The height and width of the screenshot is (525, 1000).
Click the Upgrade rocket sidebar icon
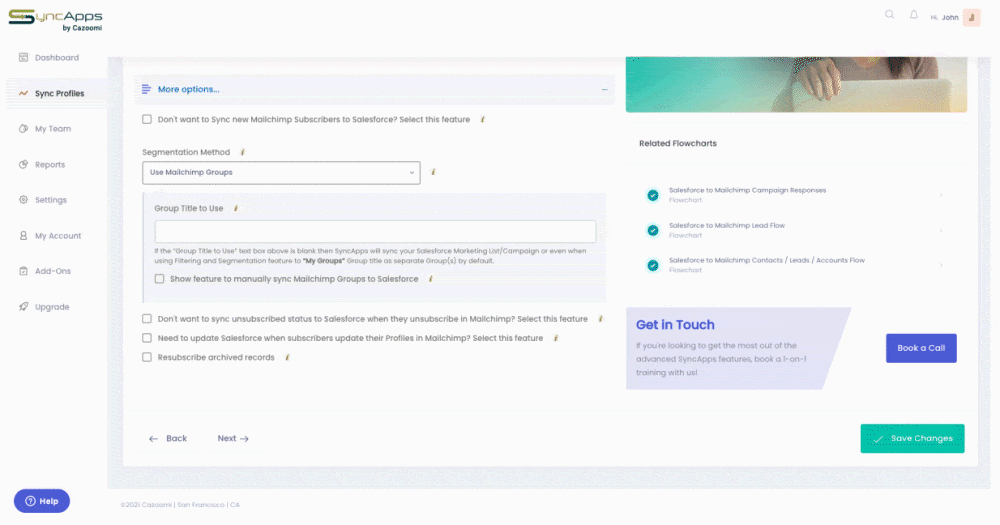(24, 307)
